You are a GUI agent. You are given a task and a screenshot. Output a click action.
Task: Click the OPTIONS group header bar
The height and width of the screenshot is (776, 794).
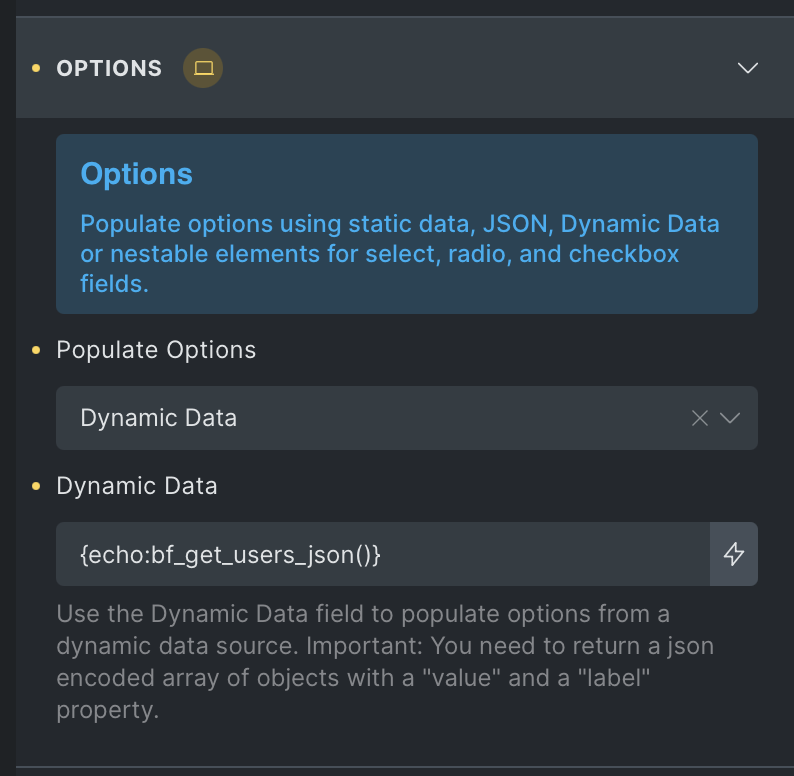405,68
